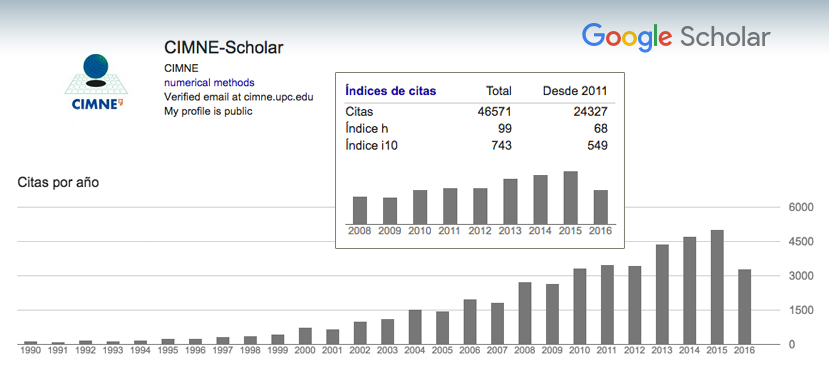
Task: Click the 2016 bar in the large chart
Action: [744, 307]
